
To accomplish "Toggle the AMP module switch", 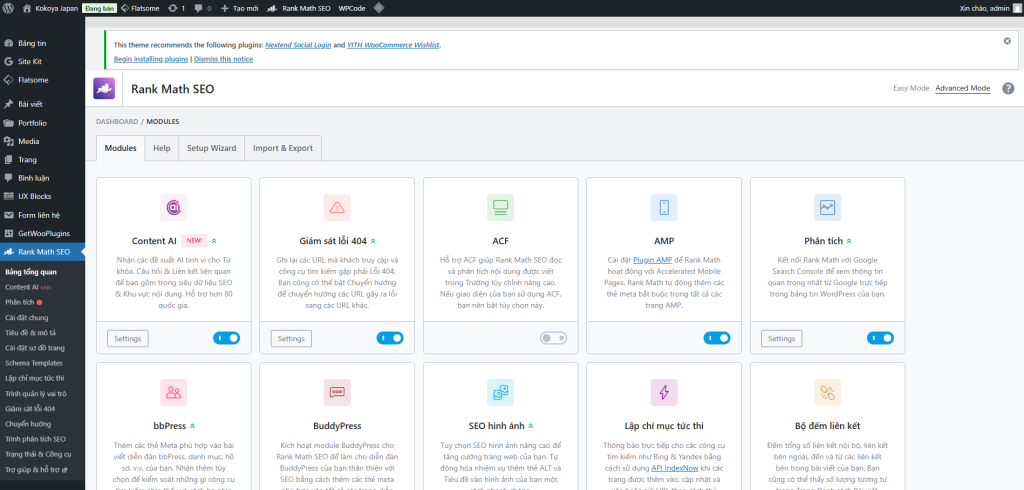I will point(716,338).
